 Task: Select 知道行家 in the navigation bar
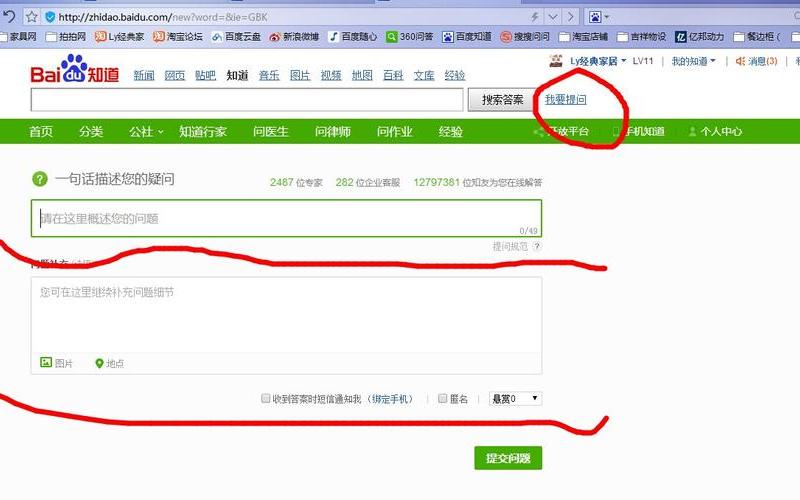pos(203,132)
